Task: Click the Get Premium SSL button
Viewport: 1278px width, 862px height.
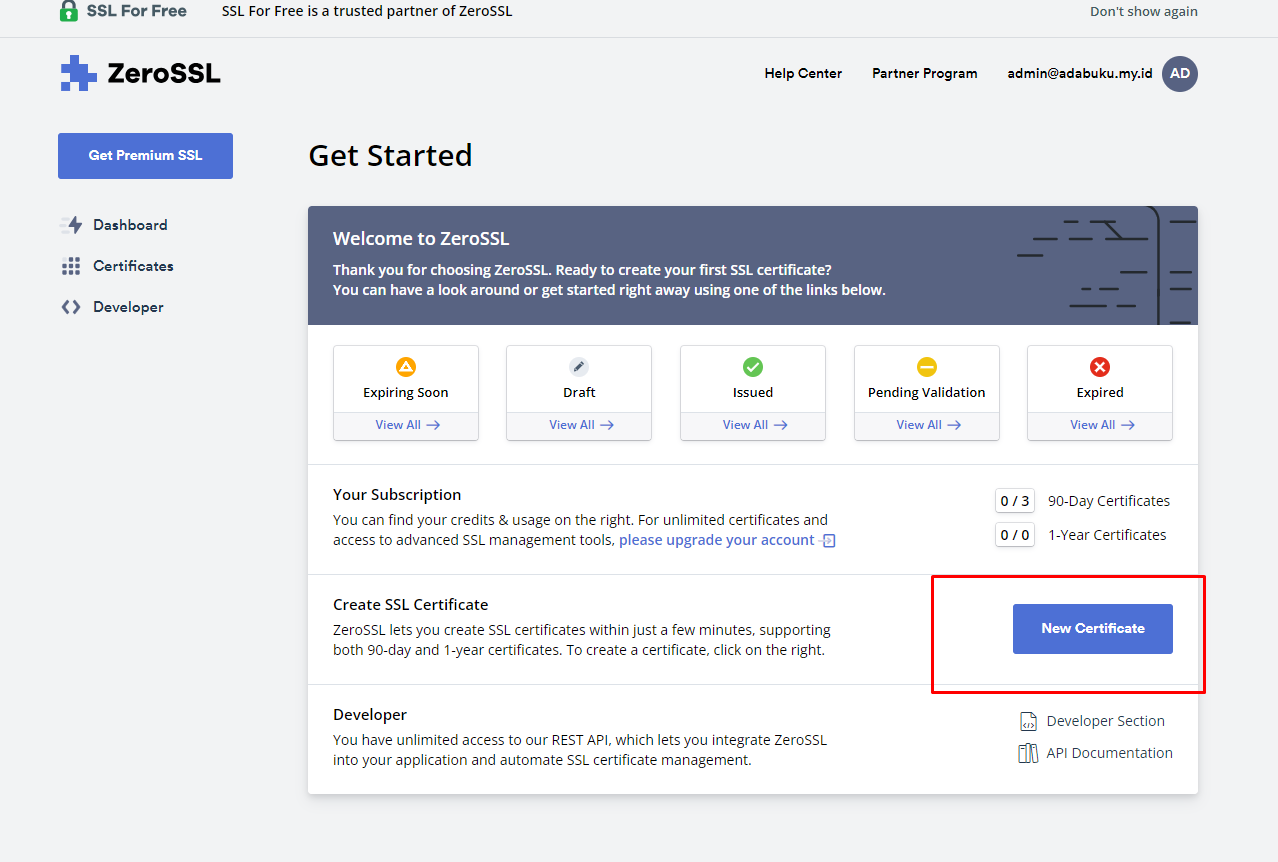Action: (145, 156)
